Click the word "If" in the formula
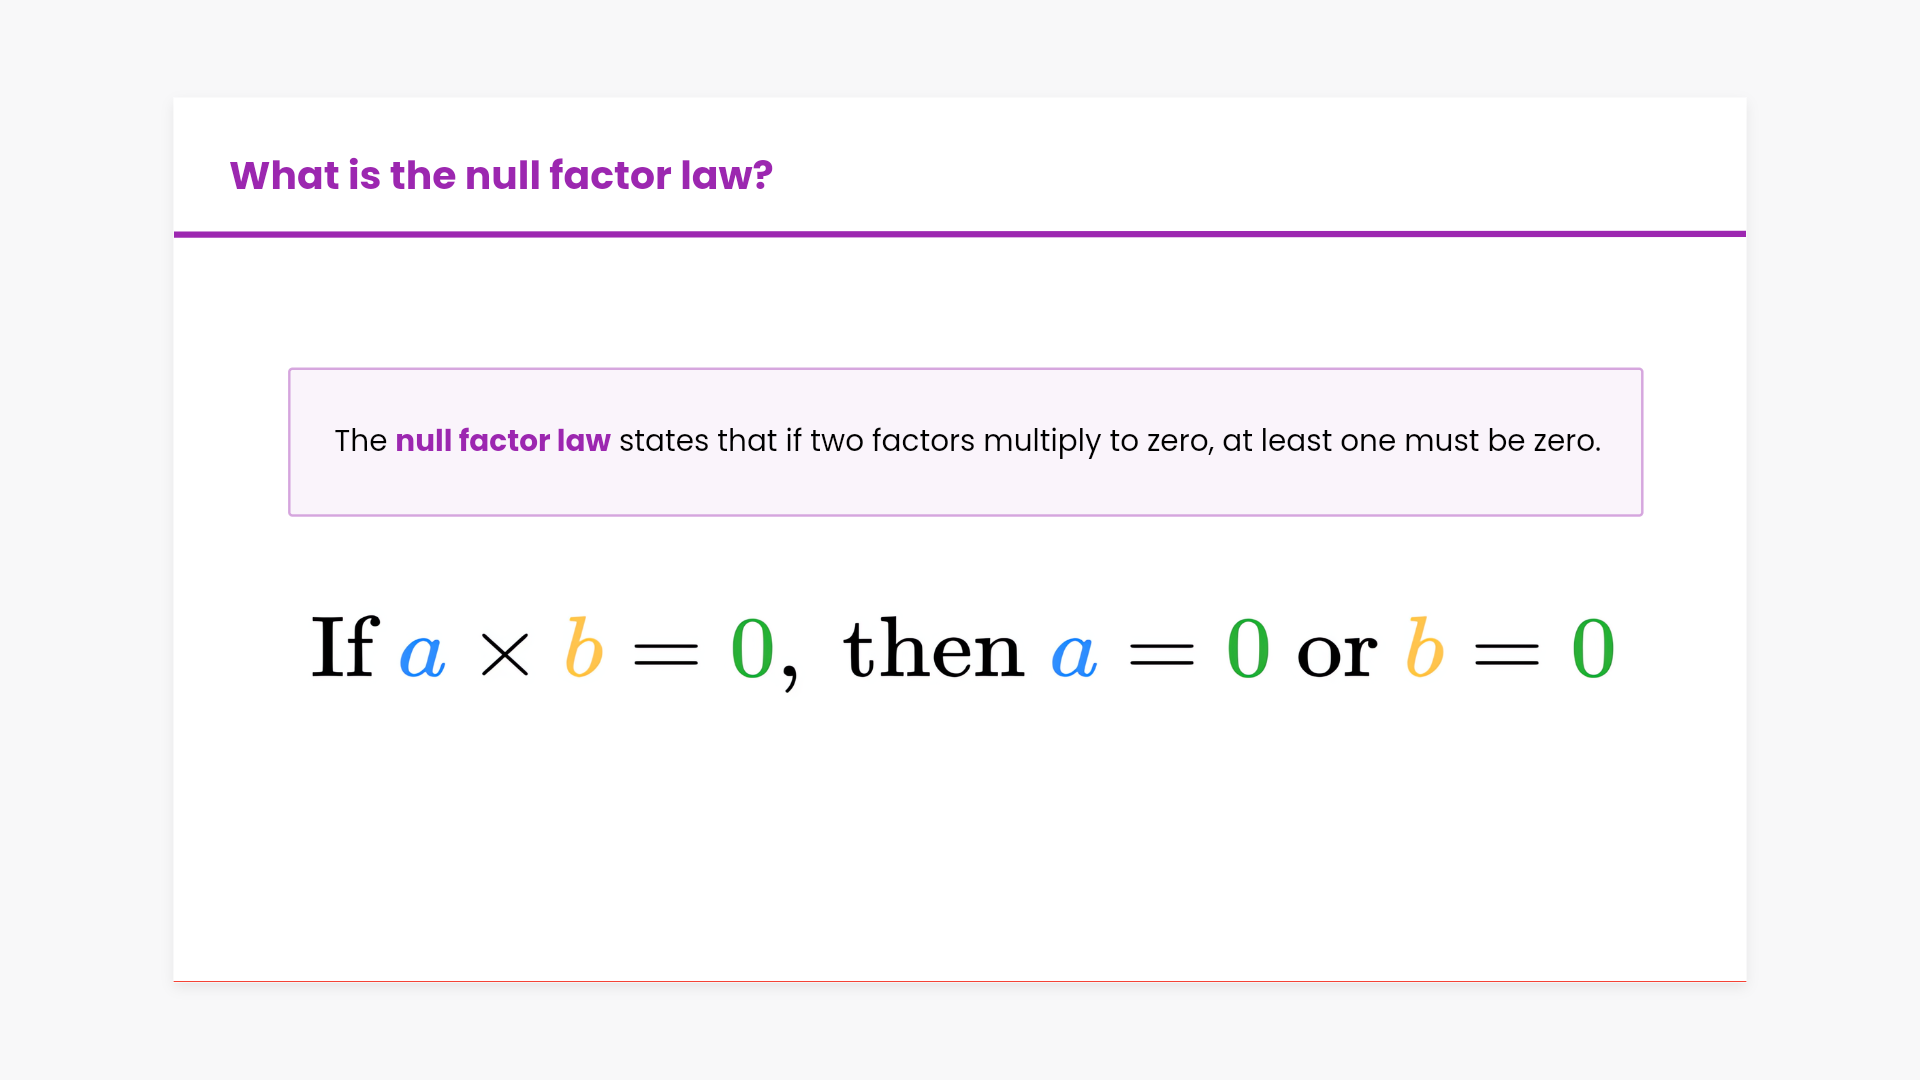 point(344,648)
